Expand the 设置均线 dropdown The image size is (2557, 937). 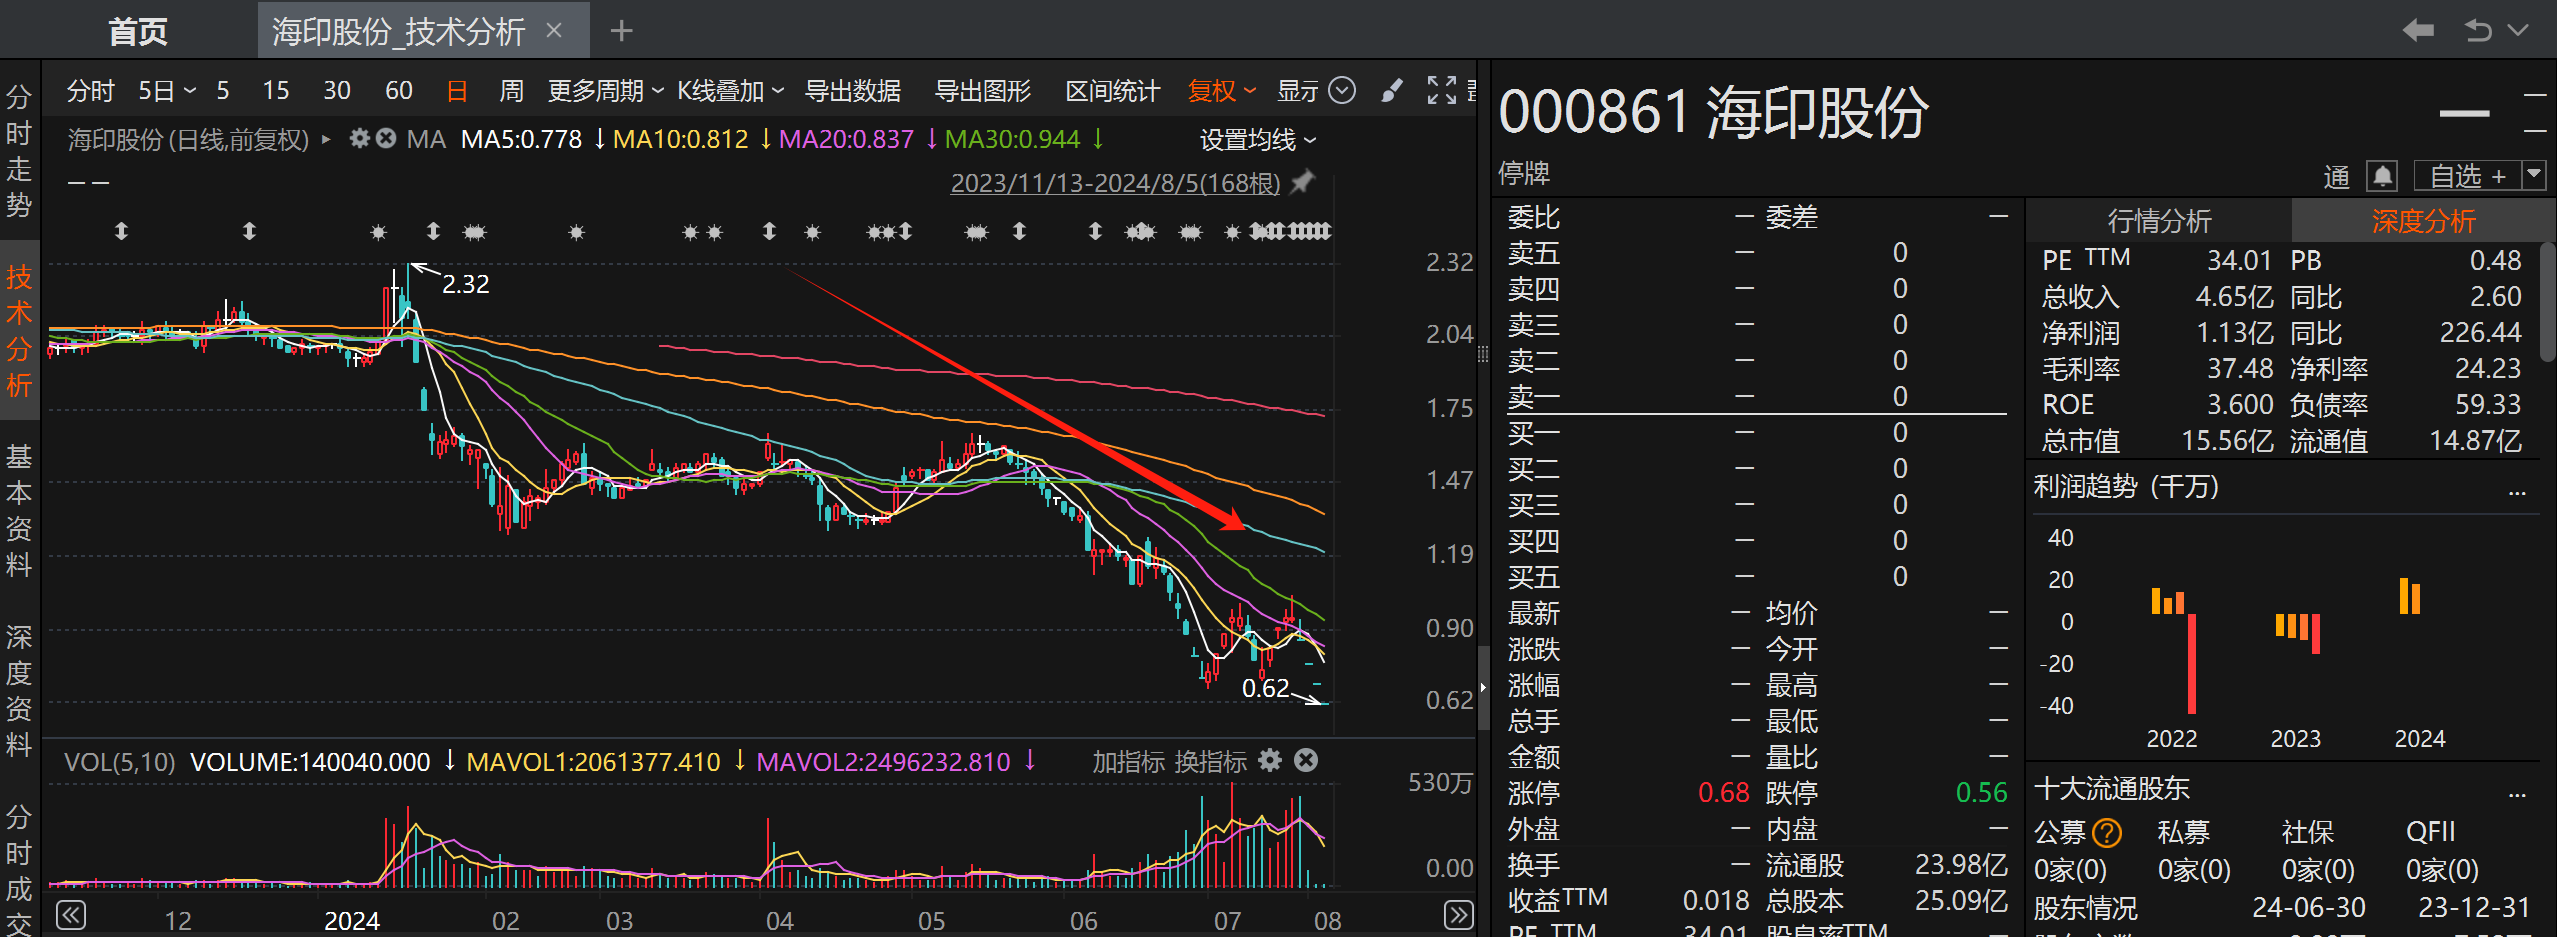(x=1258, y=140)
